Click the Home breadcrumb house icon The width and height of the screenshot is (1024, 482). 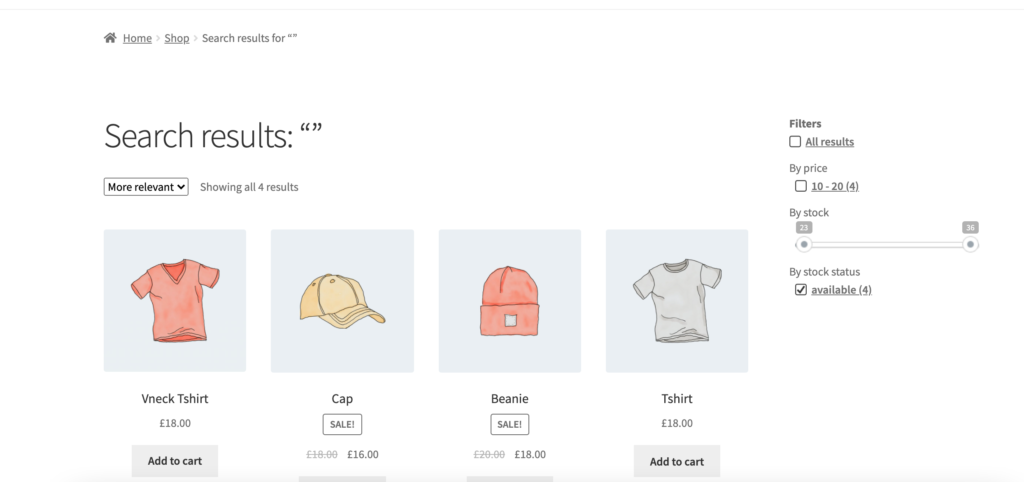[110, 38]
